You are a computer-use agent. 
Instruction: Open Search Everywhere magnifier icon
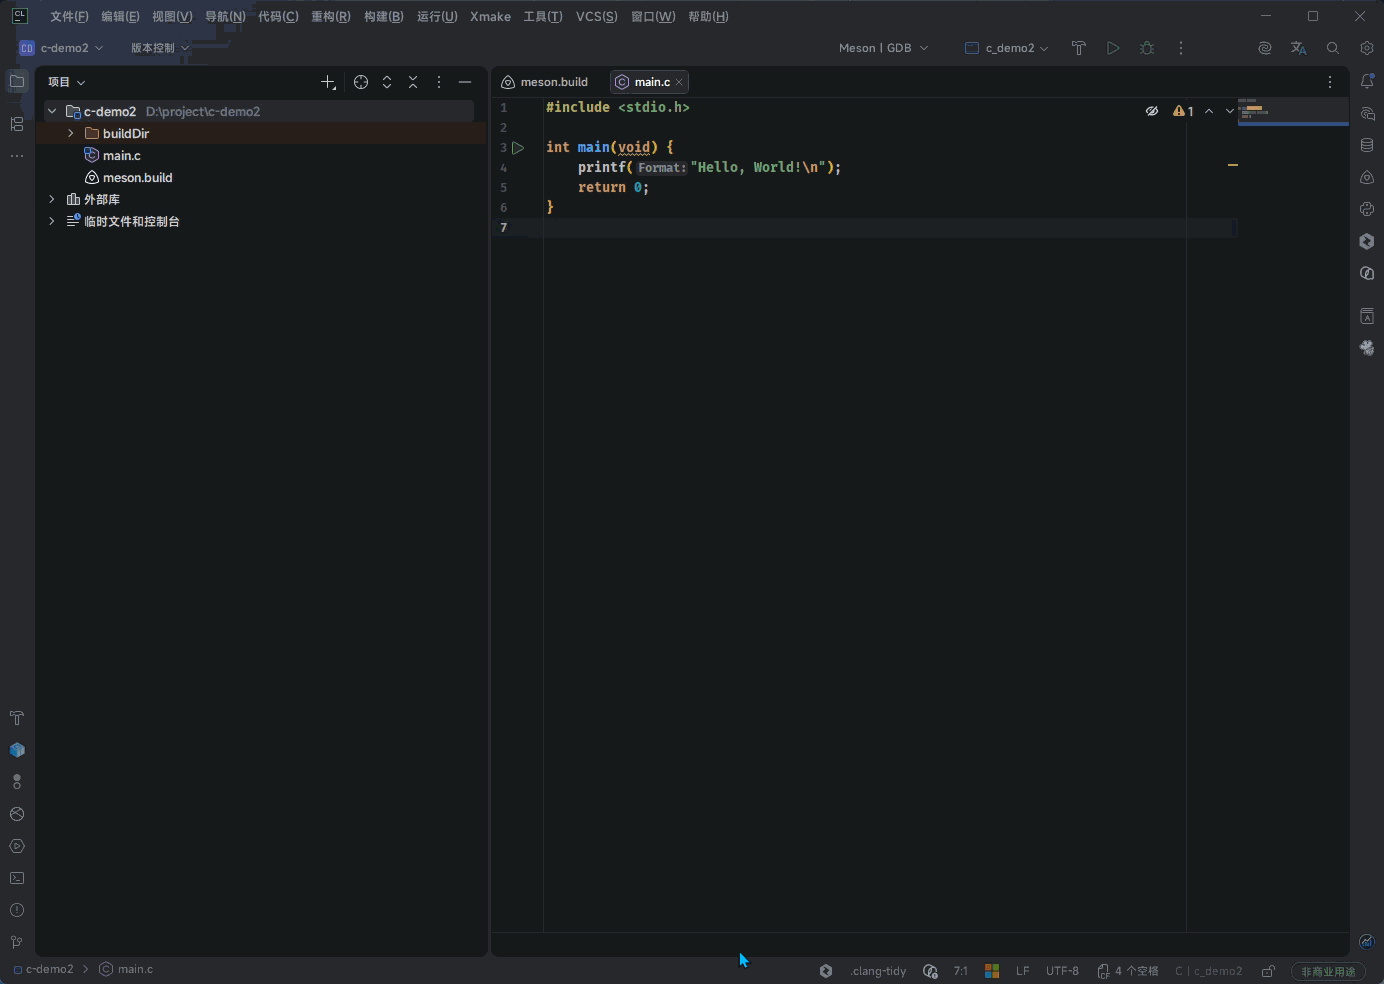(x=1333, y=48)
